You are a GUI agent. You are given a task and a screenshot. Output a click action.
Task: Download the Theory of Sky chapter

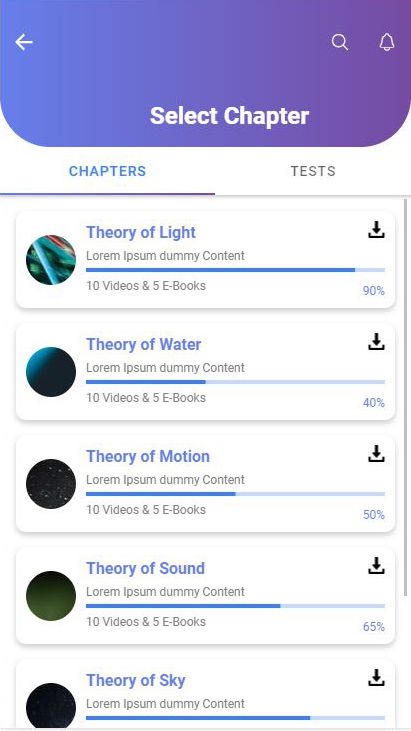pyautogui.click(x=376, y=678)
